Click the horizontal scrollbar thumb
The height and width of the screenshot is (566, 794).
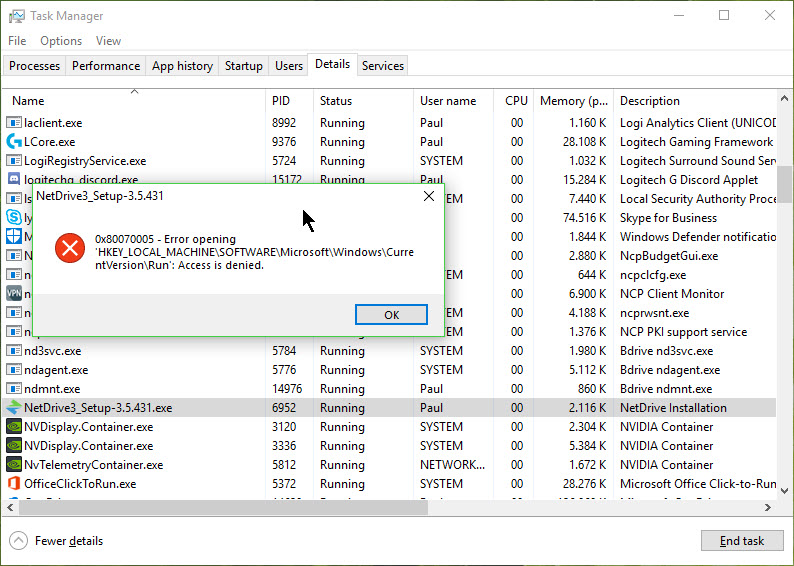(x=223, y=507)
